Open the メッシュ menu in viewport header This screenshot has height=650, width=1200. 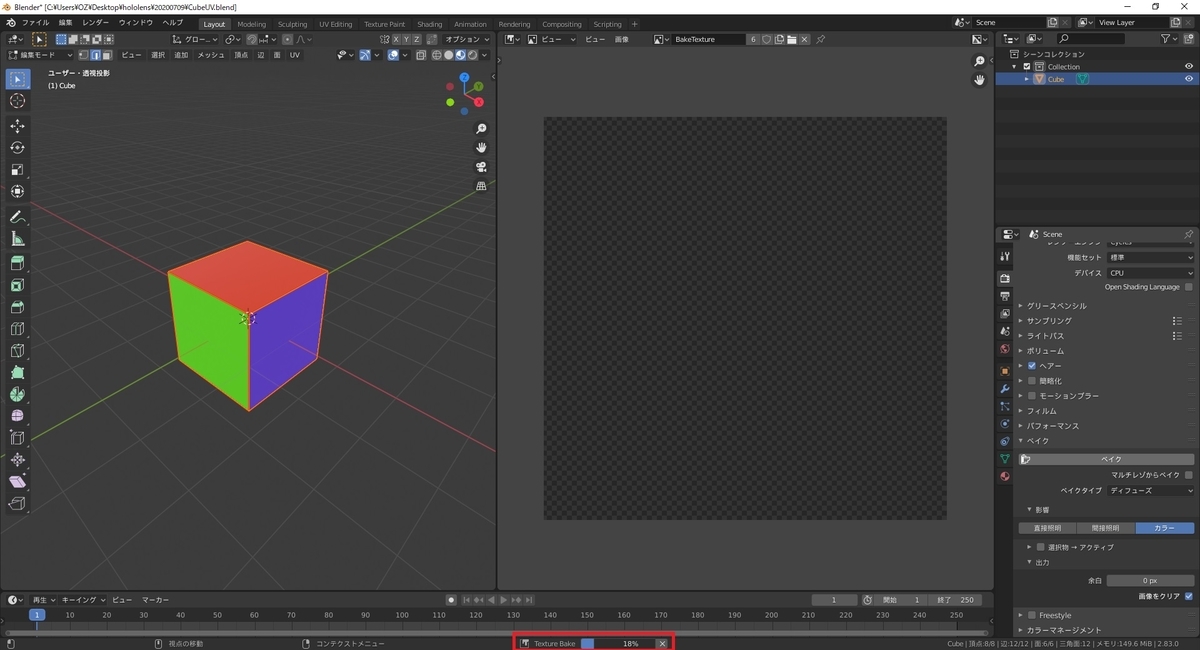pos(211,55)
